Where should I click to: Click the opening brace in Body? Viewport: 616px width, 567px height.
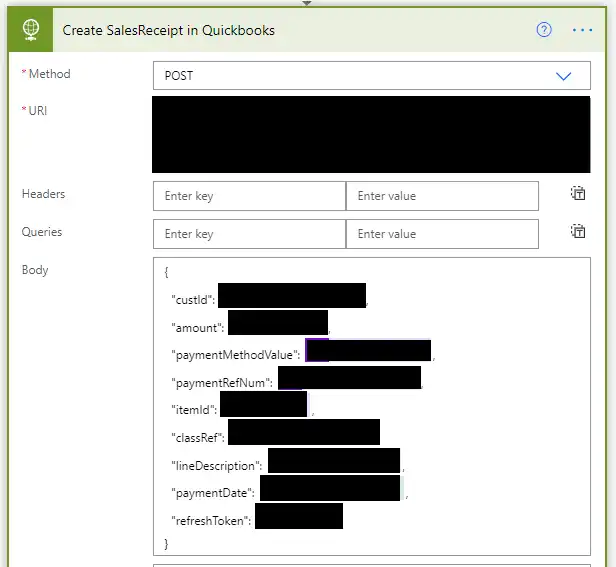point(166,272)
